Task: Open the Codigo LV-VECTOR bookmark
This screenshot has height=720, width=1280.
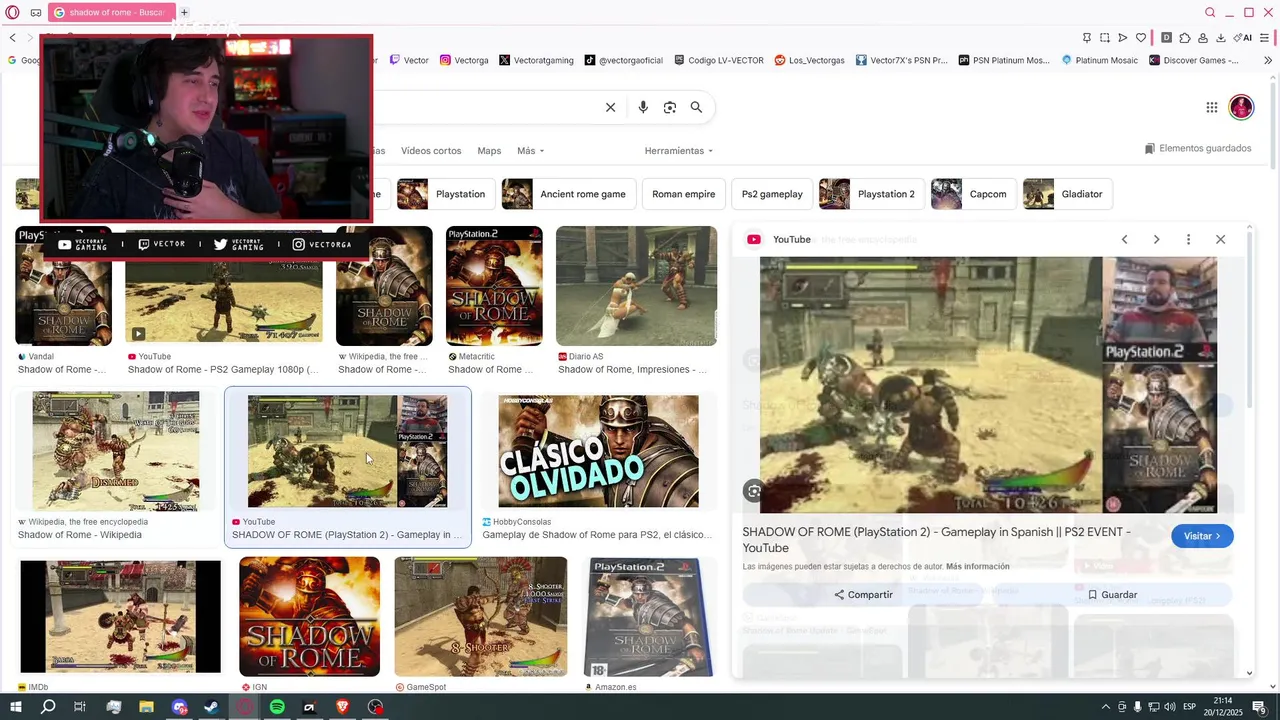Action: coord(718,60)
